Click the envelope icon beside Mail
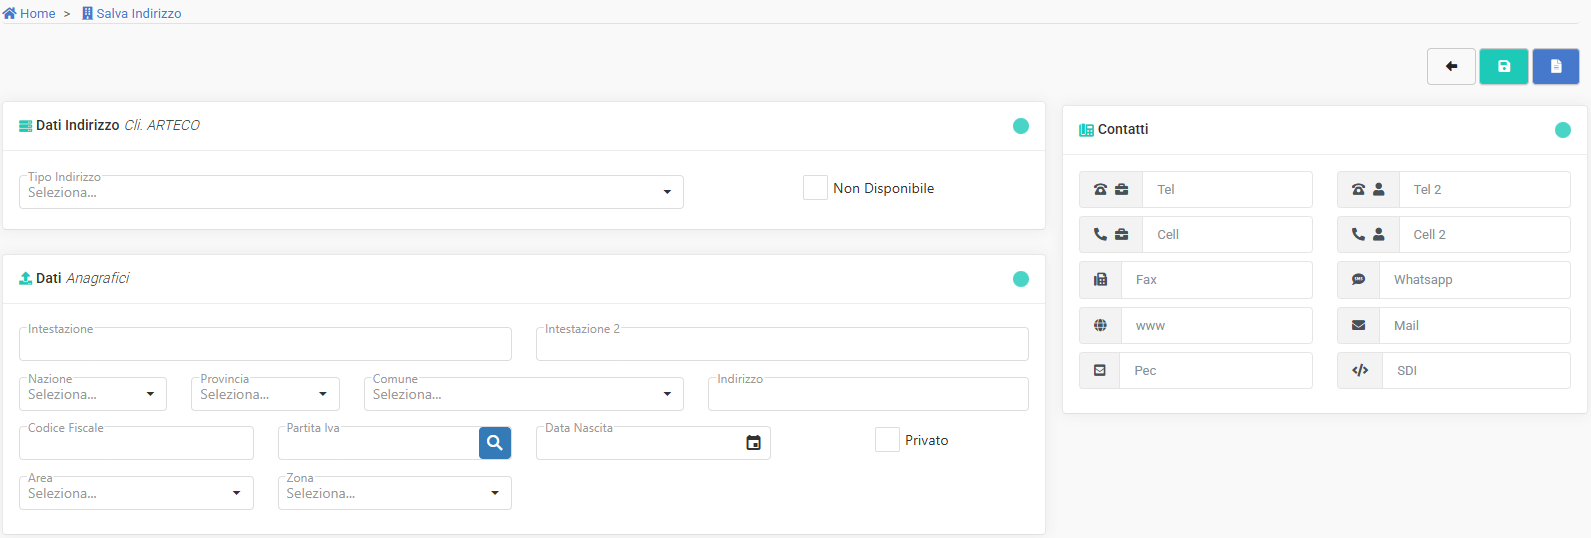 pyautogui.click(x=1359, y=325)
